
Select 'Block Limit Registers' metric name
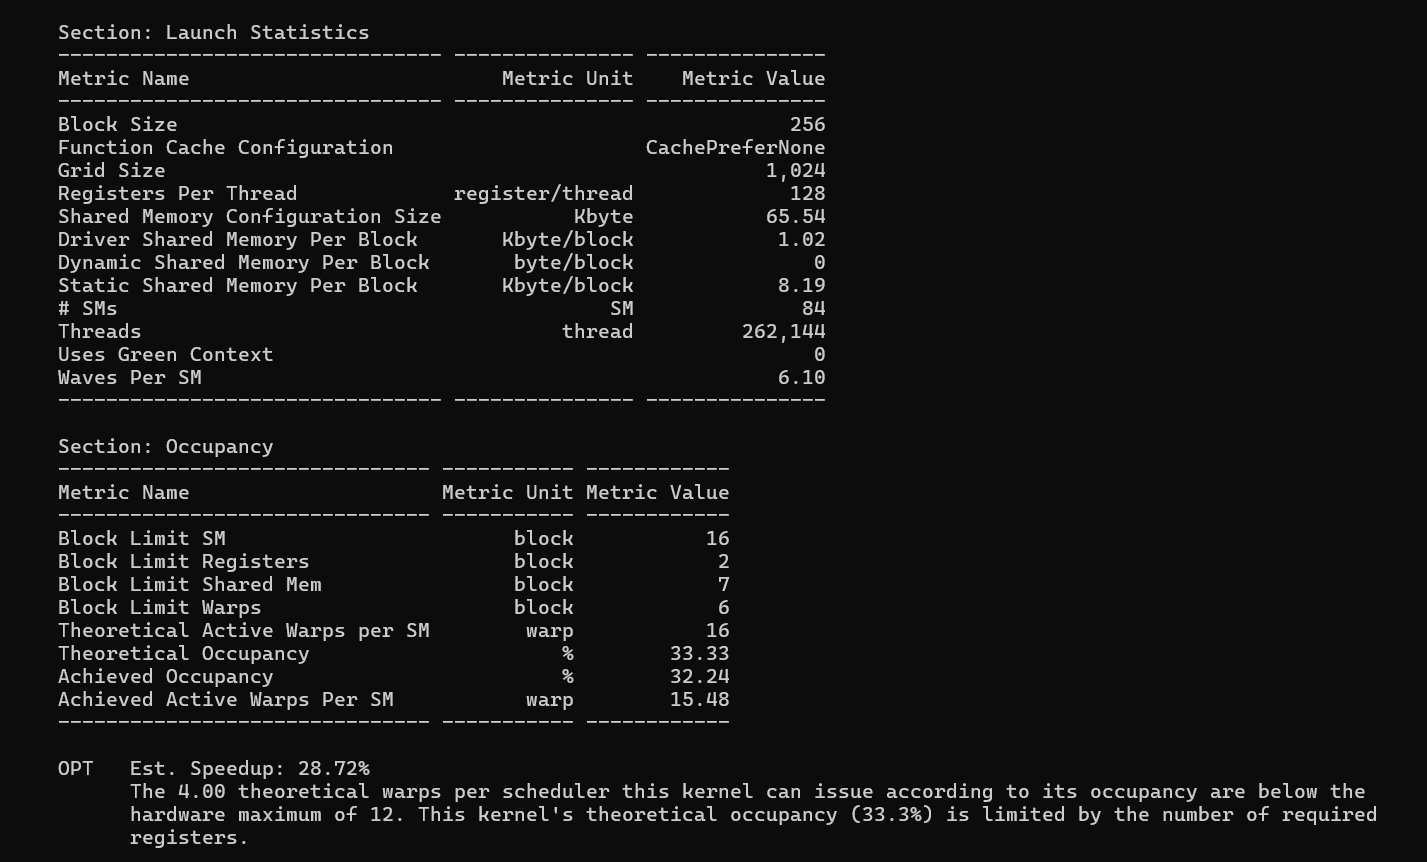(183, 562)
